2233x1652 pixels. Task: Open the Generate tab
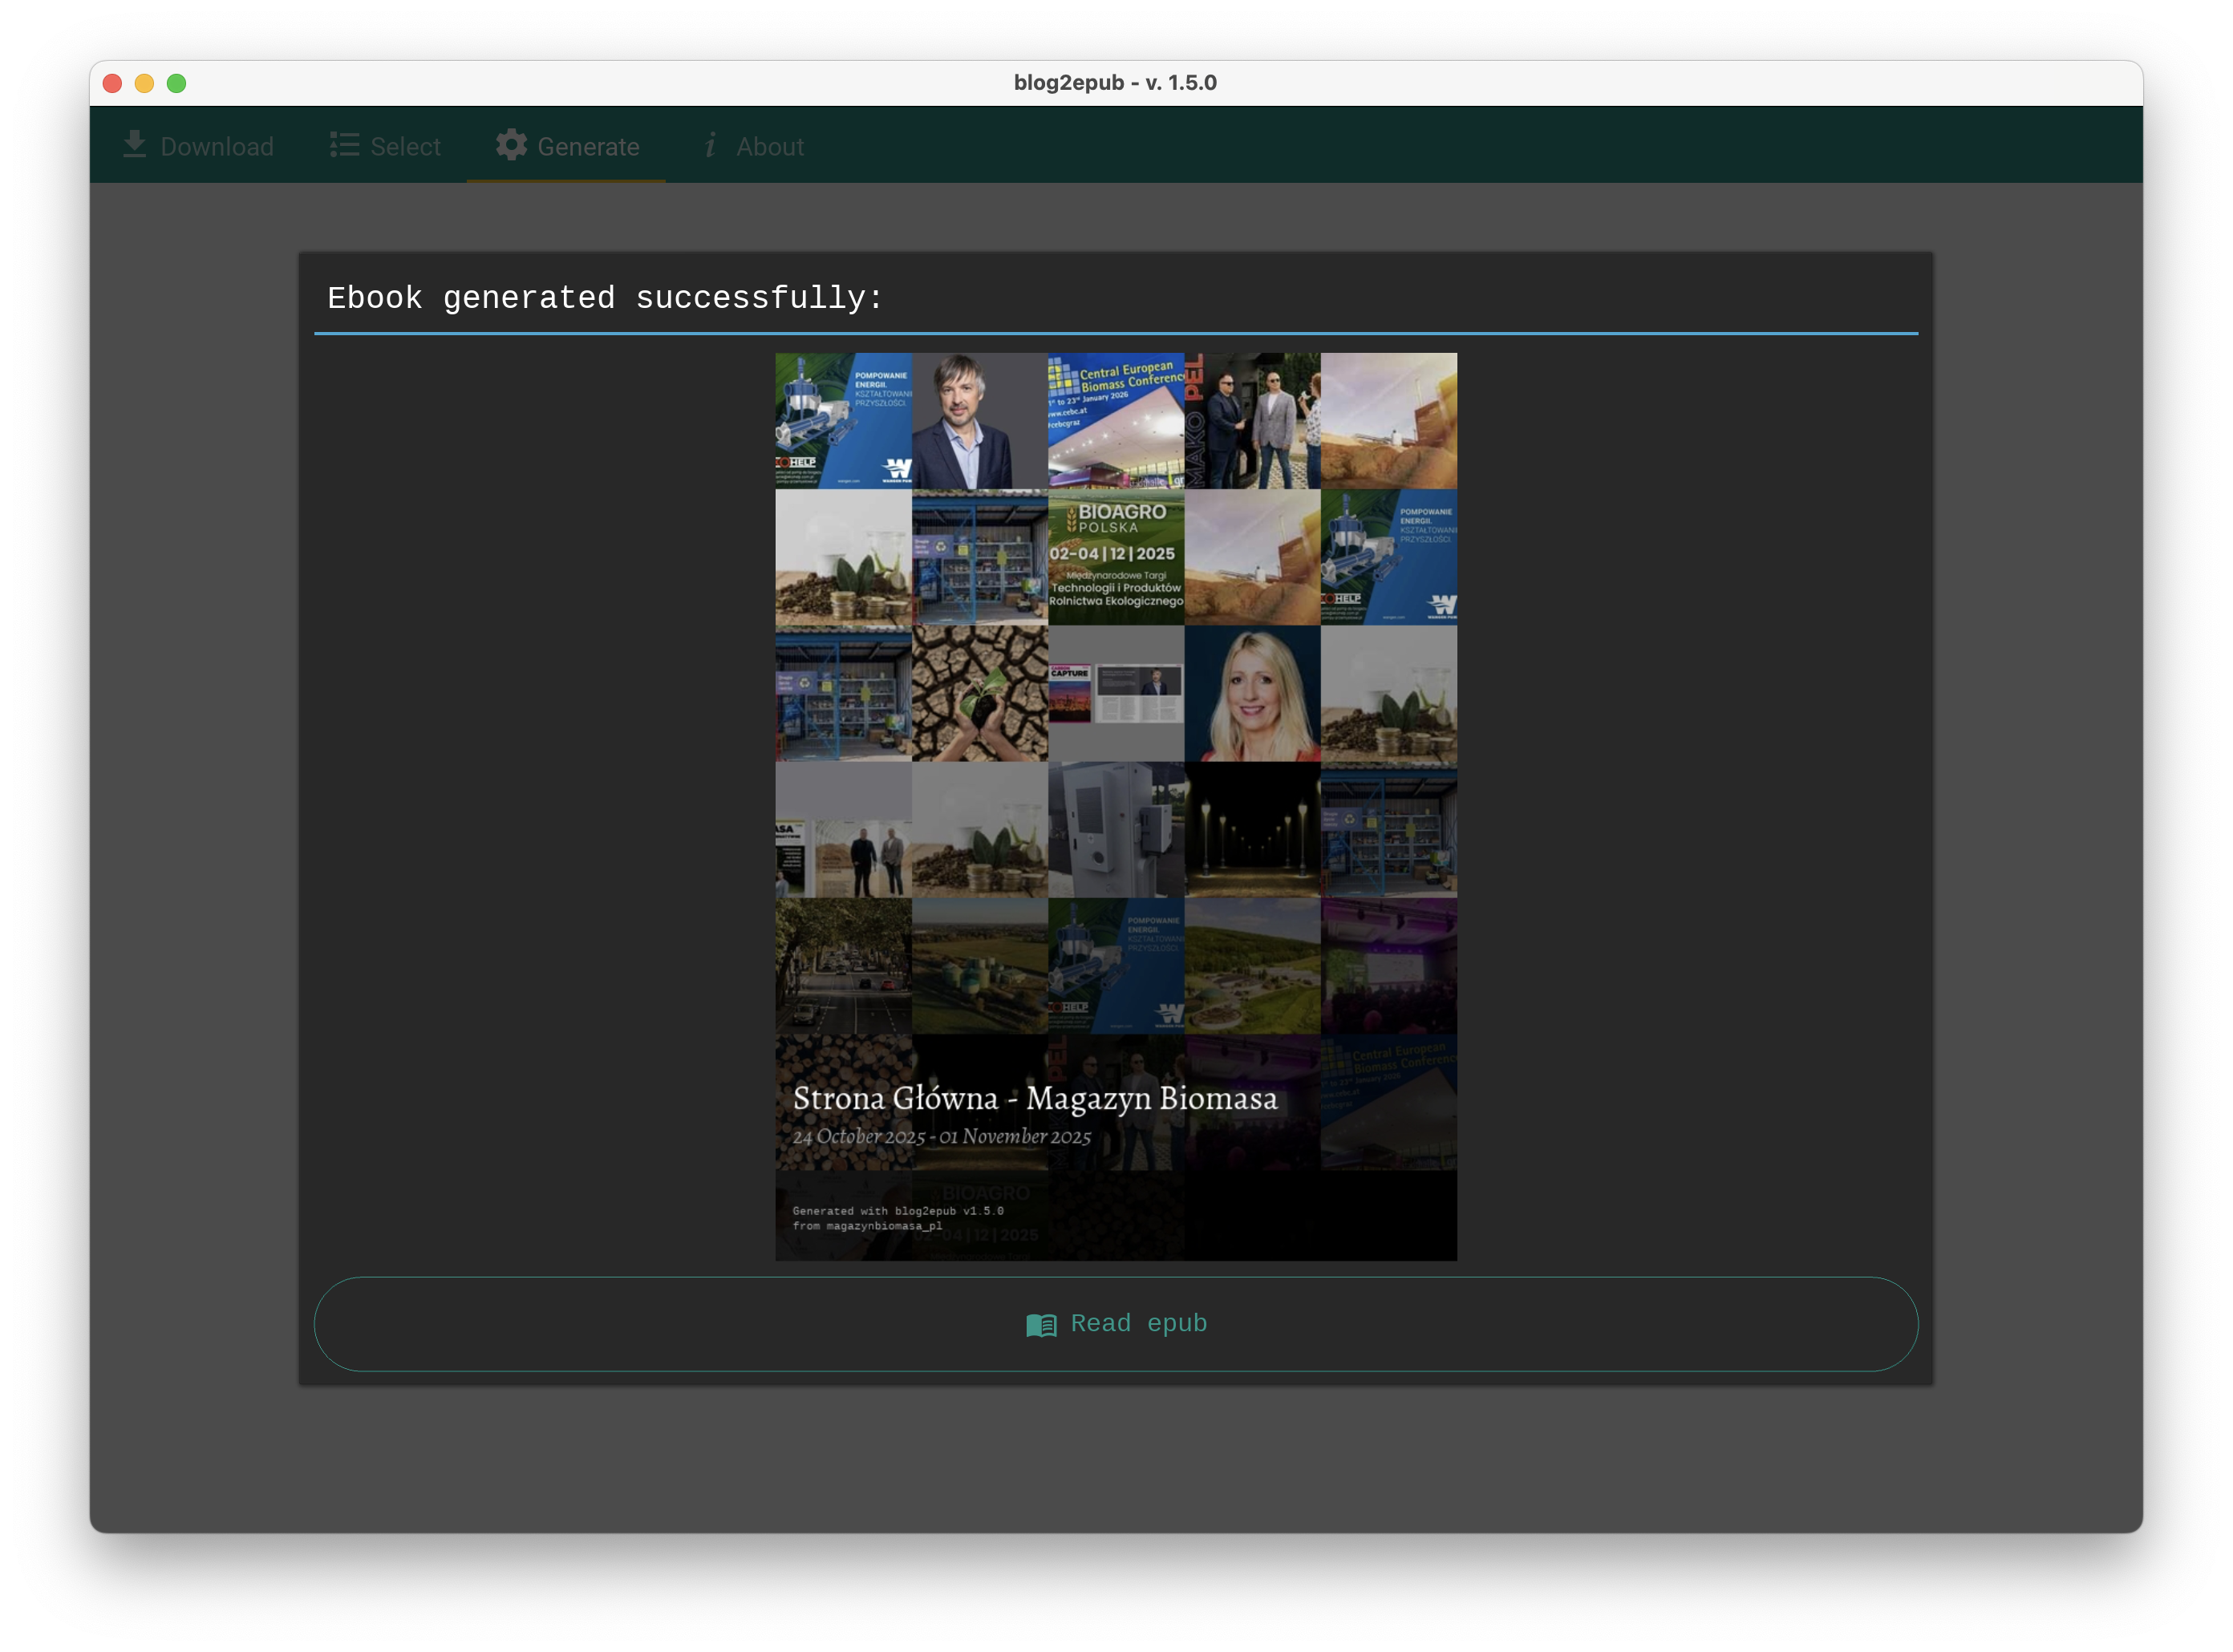tap(567, 146)
